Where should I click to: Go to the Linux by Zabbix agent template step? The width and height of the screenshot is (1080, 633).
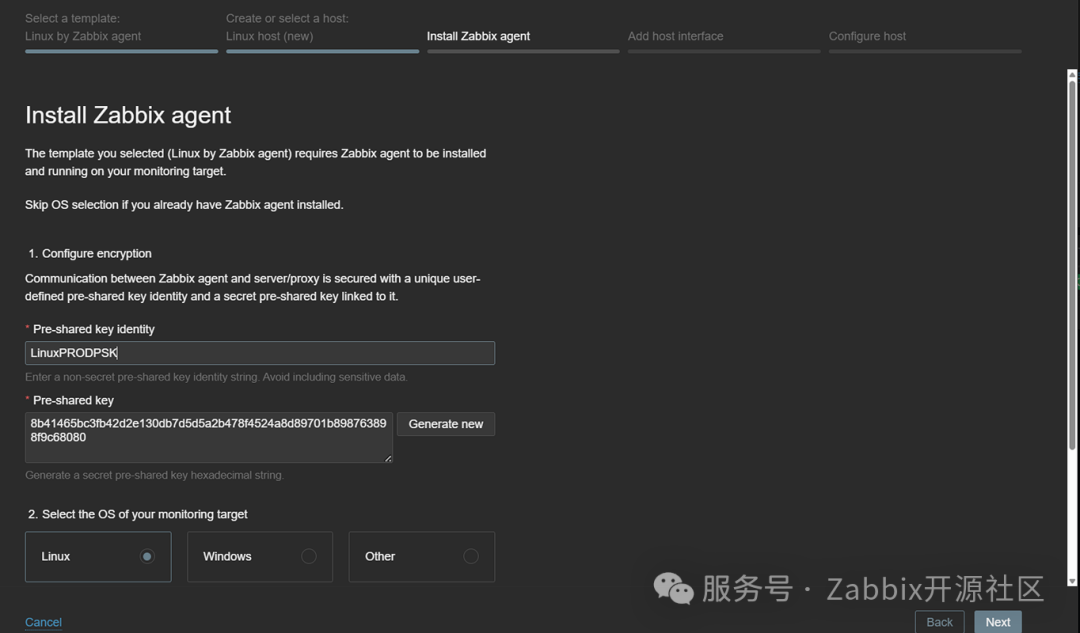point(83,36)
